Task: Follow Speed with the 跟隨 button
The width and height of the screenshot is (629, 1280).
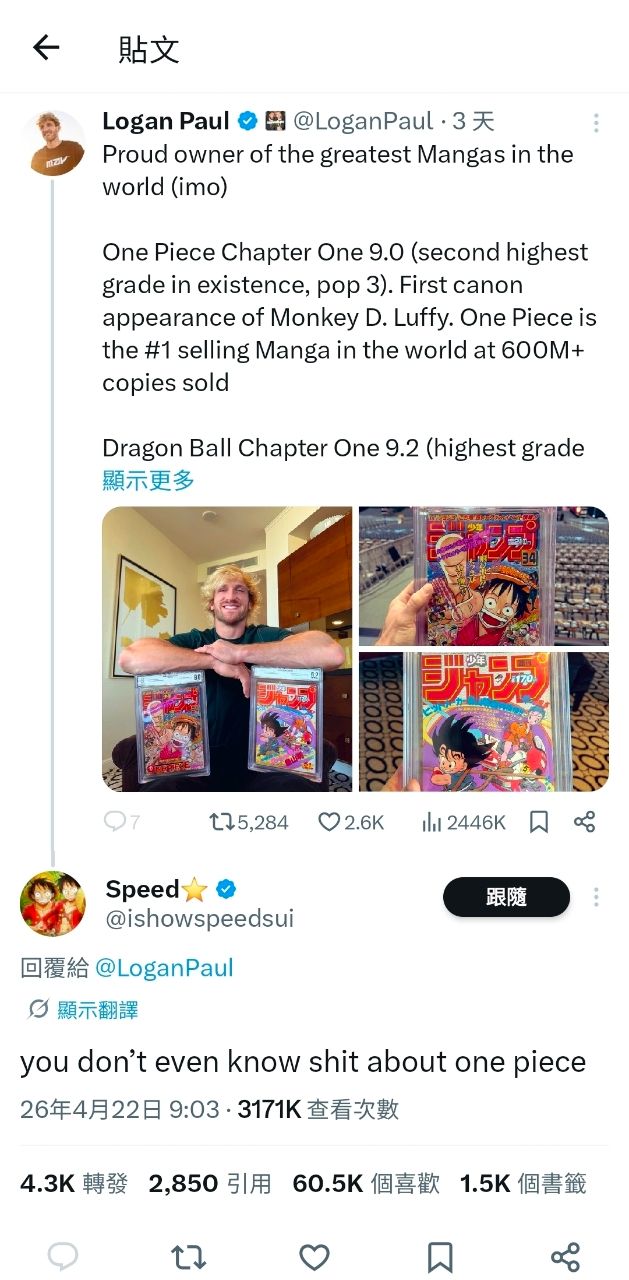Action: pos(506,897)
